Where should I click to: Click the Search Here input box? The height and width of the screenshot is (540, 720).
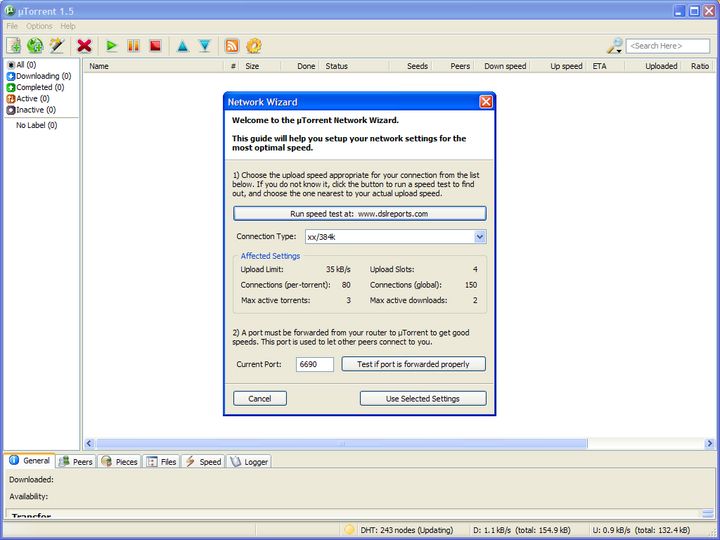[x=668, y=46]
